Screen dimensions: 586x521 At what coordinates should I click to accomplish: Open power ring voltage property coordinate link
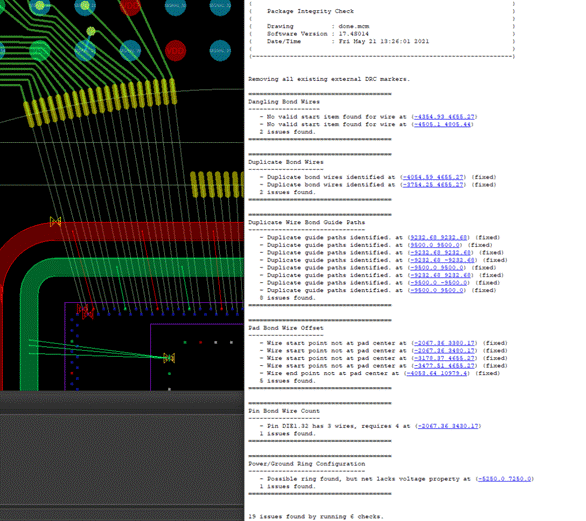pyautogui.click(x=505, y=478)
